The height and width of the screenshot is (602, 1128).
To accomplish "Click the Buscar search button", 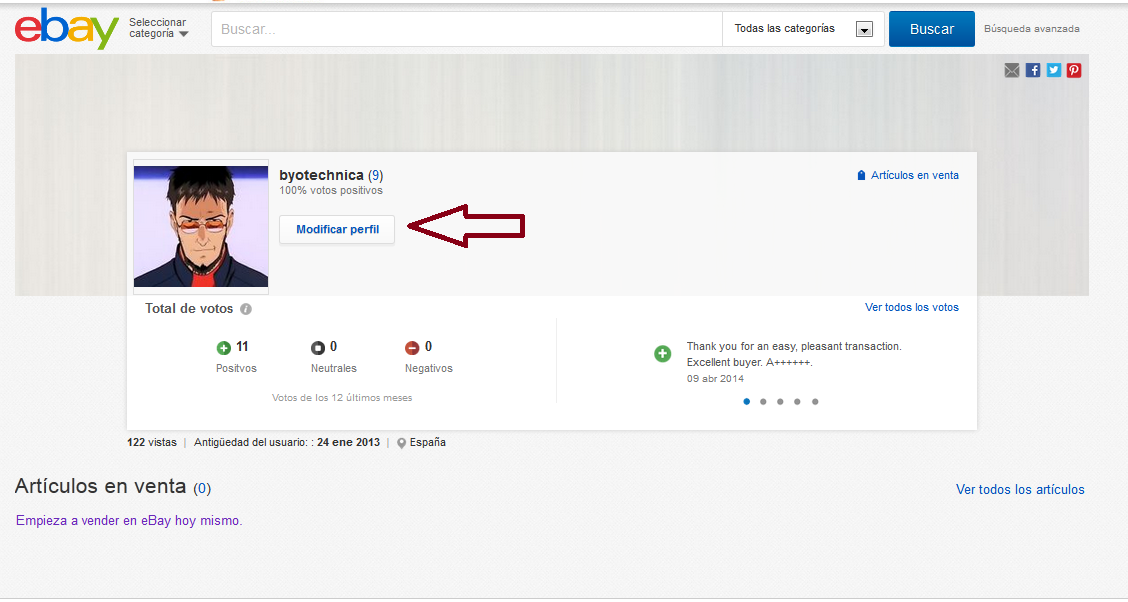I will [932, 29].
